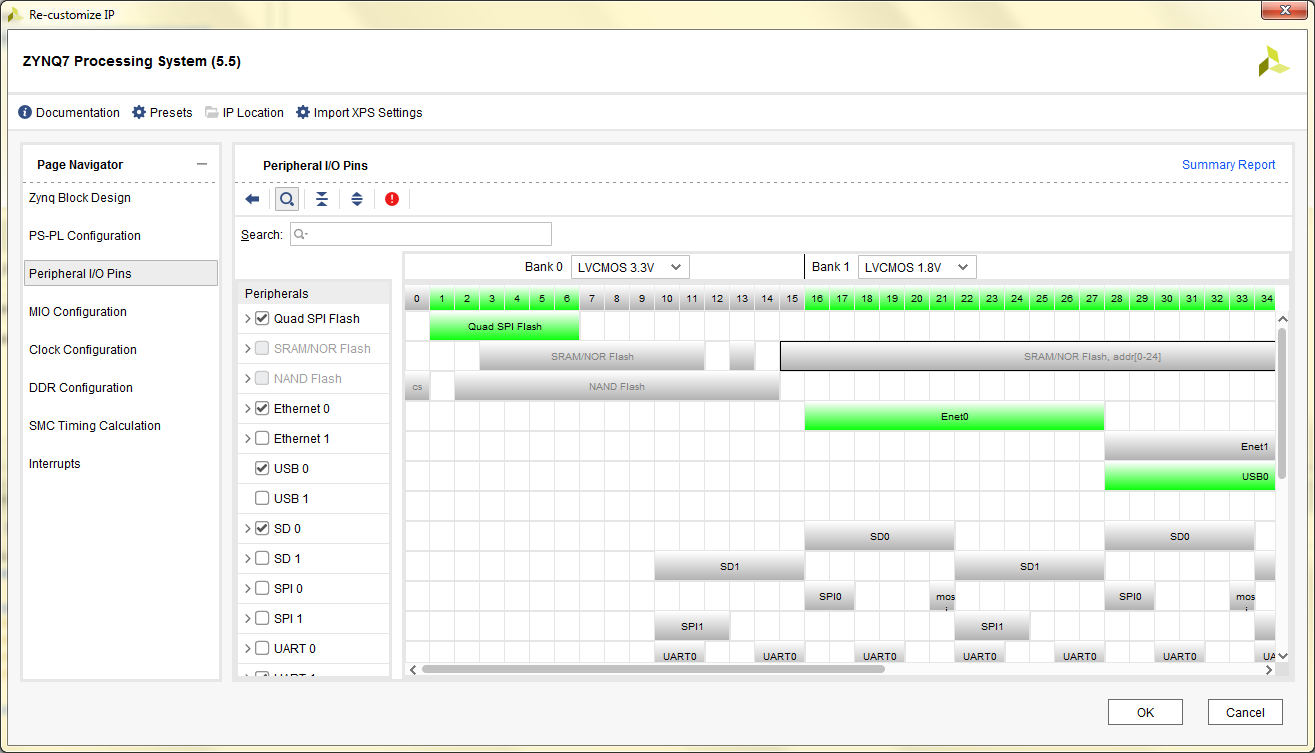This screenshot has width=1315, height=753.
Task: Click the Peripherals column heading
Action: (x=277, y=294)
